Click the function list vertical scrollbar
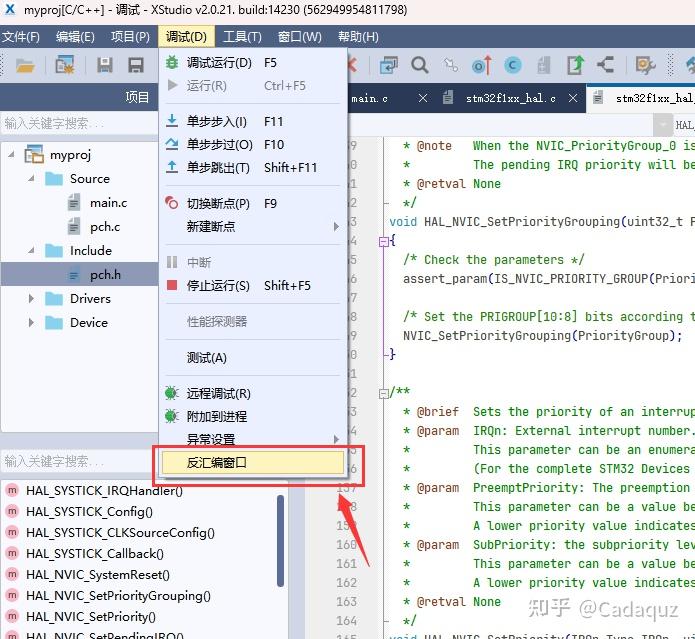This screenshot has height=639, width=695. [x=280, y=542]
